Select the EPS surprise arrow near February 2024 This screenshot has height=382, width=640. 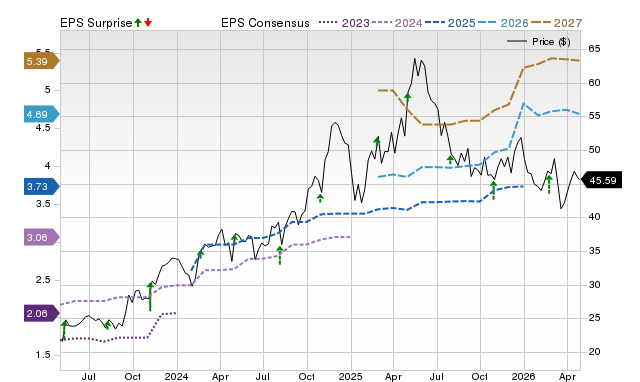click(200, 255)
